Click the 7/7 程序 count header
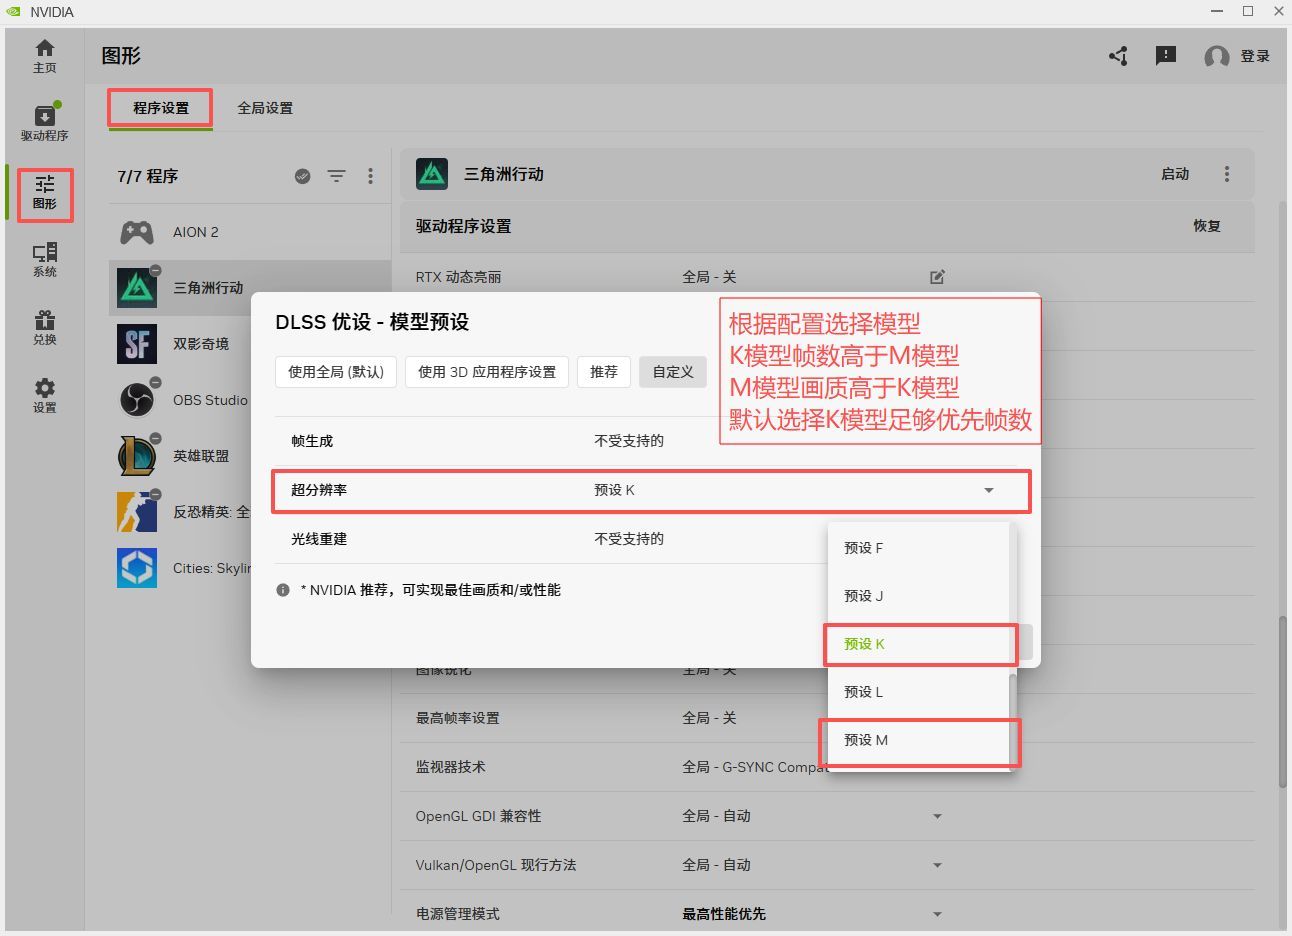1292x936 pixels. [148, 176]
